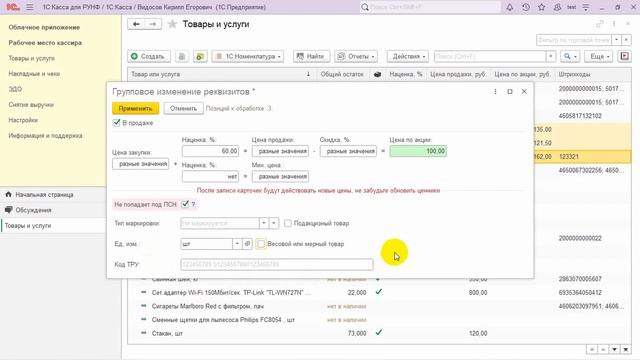Expand the Отчеты dropdown
Viewport: 640px width, 360px height.
(356, 56)
